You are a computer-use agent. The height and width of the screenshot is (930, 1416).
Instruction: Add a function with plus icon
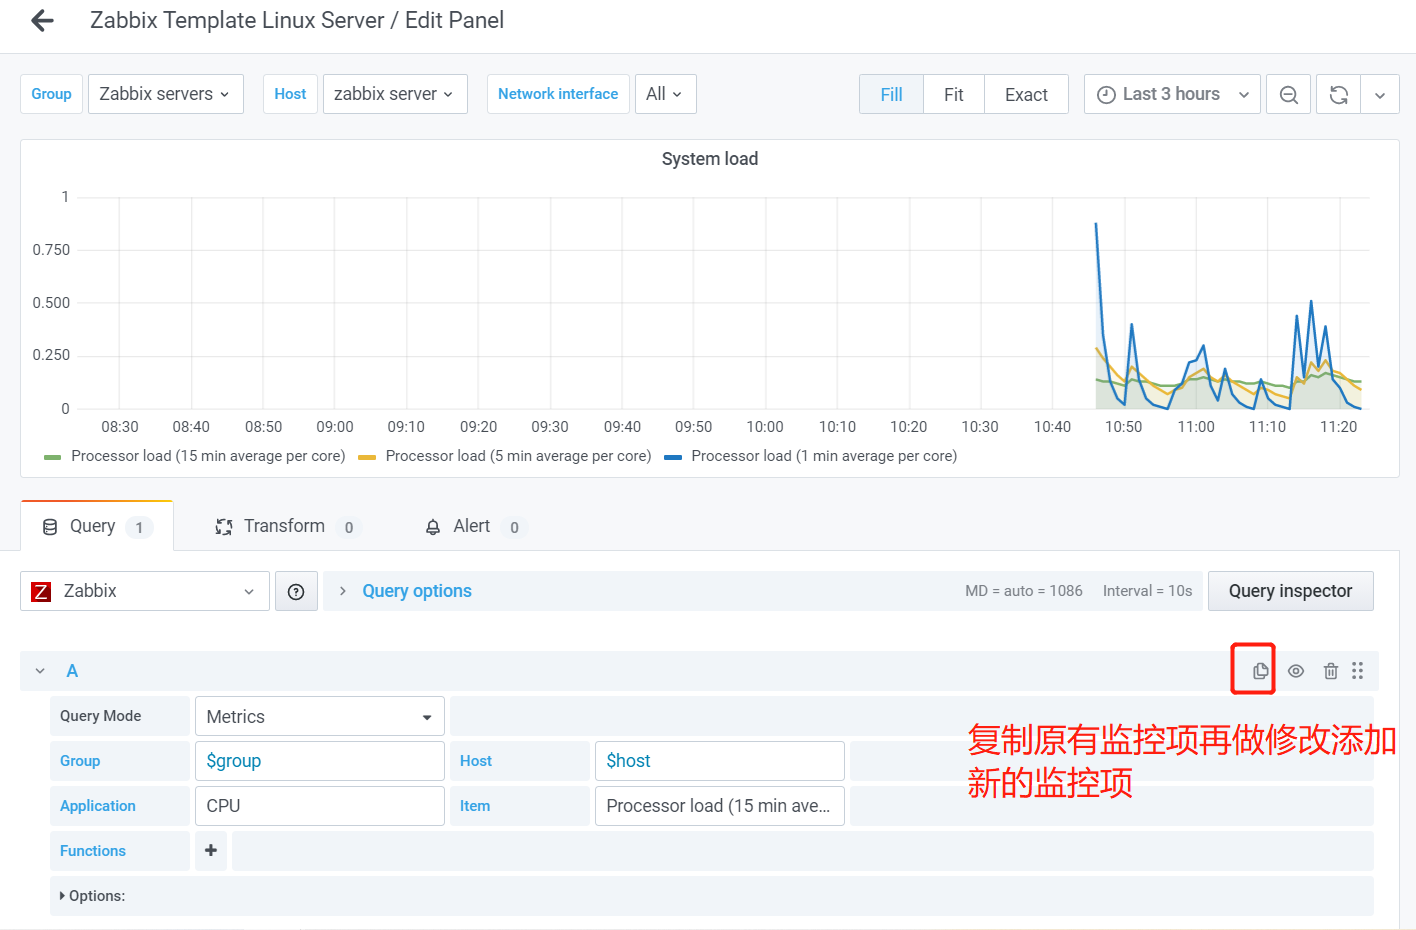211,851
